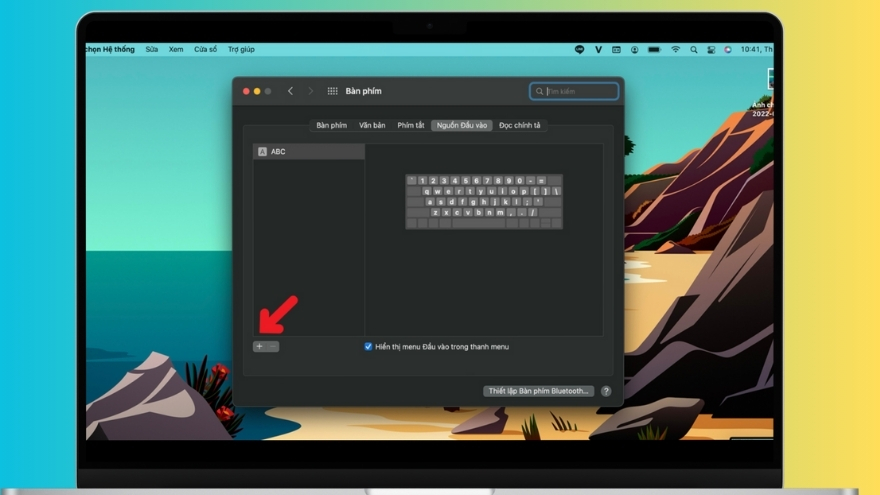Select the Nguồn Đầu vào tab
The image size is (880, 495).
point(462,125)
